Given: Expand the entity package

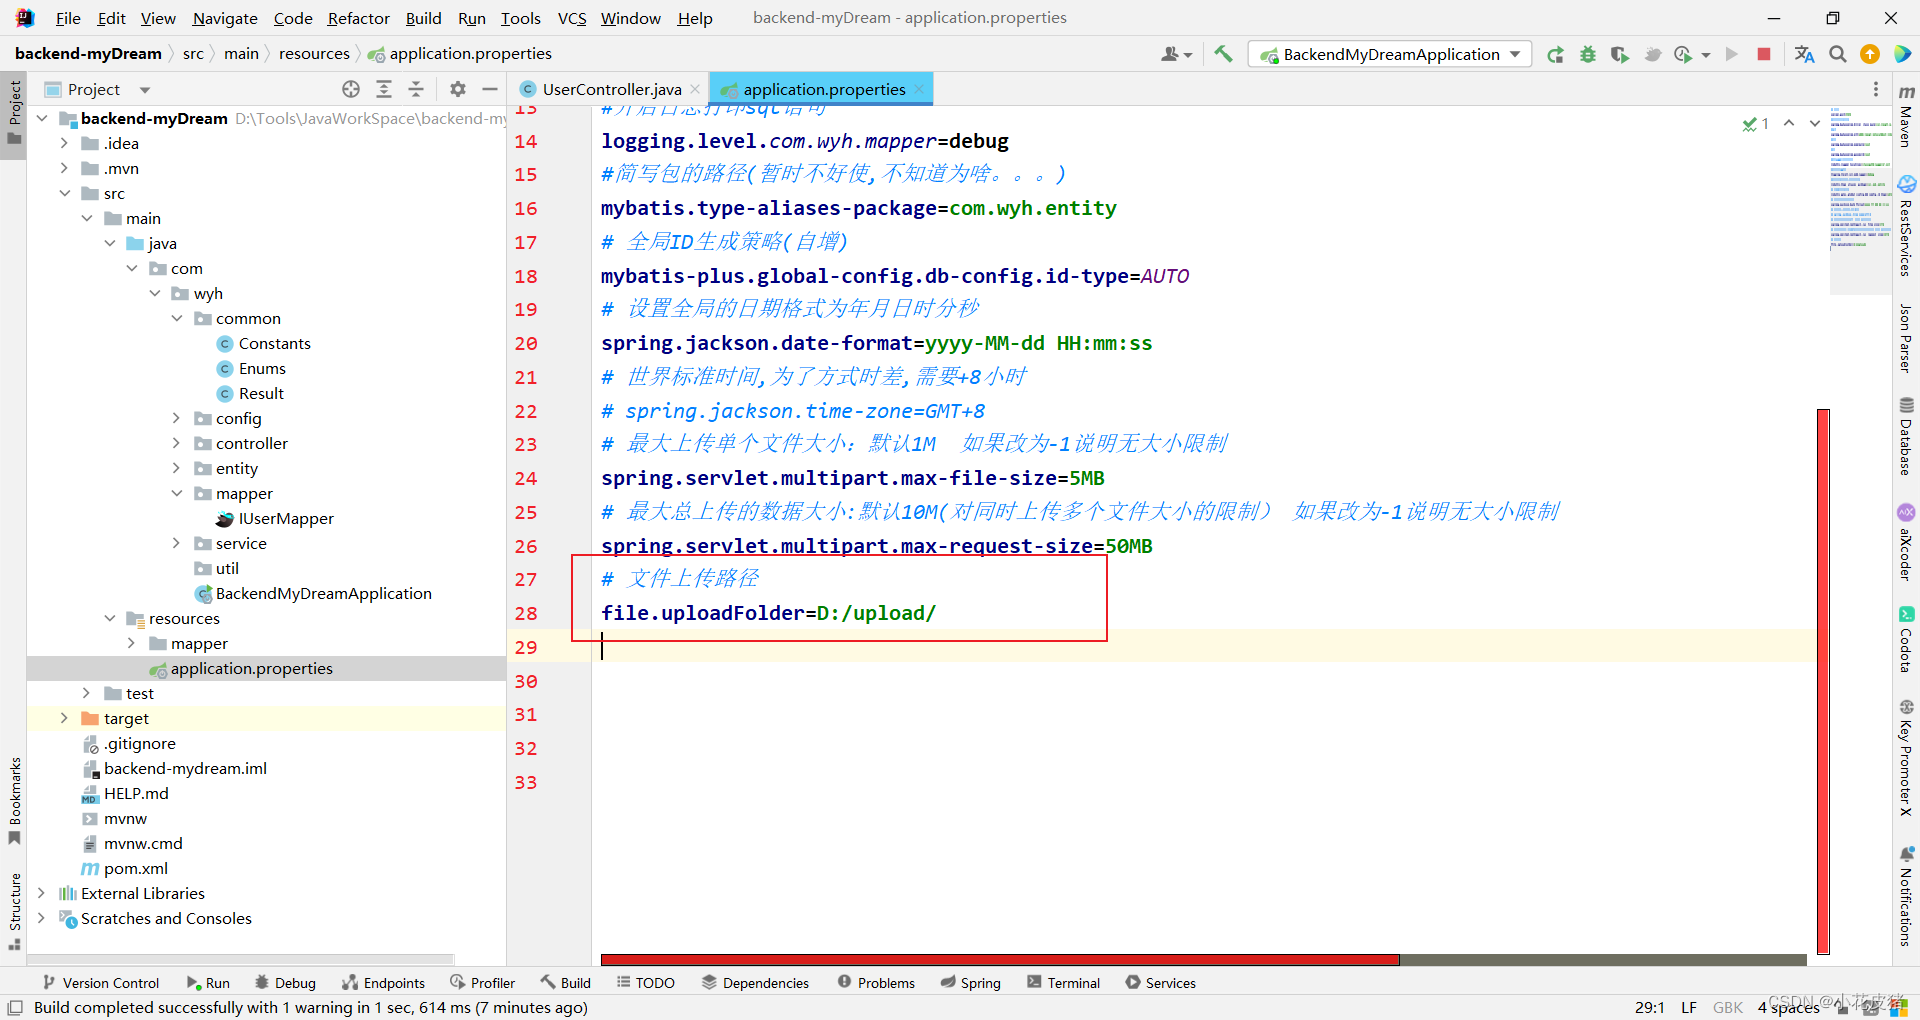Looking at the screenshot, I should [177, 468].
